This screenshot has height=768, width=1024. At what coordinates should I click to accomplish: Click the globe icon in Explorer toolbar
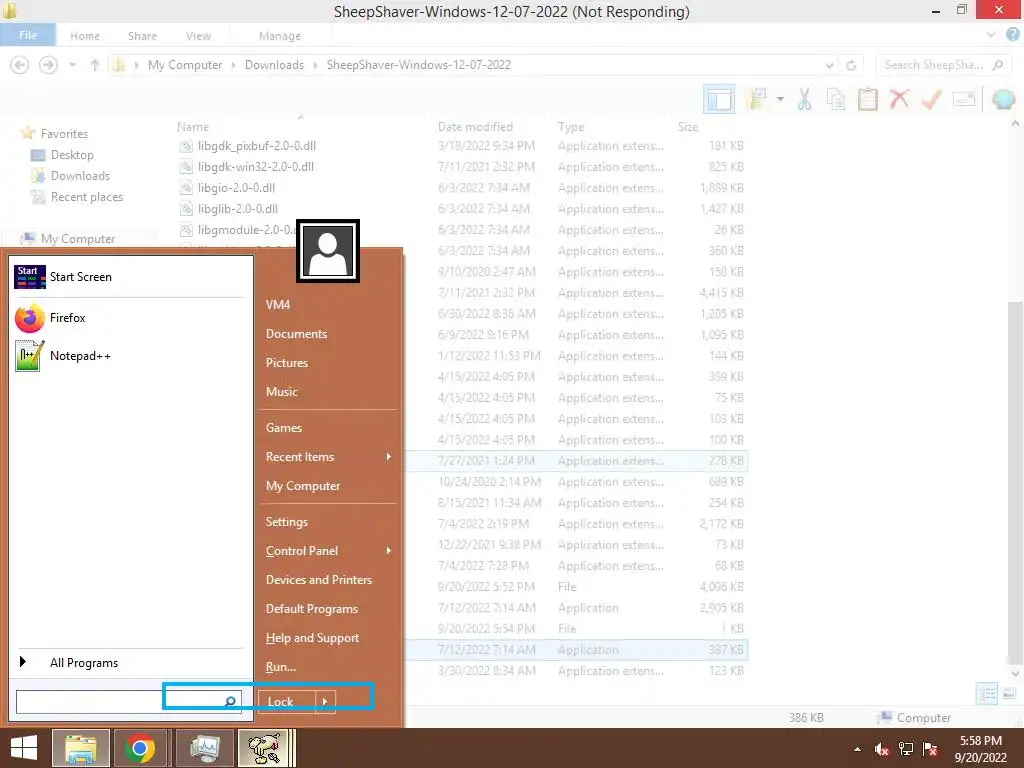pos(1003,99)
